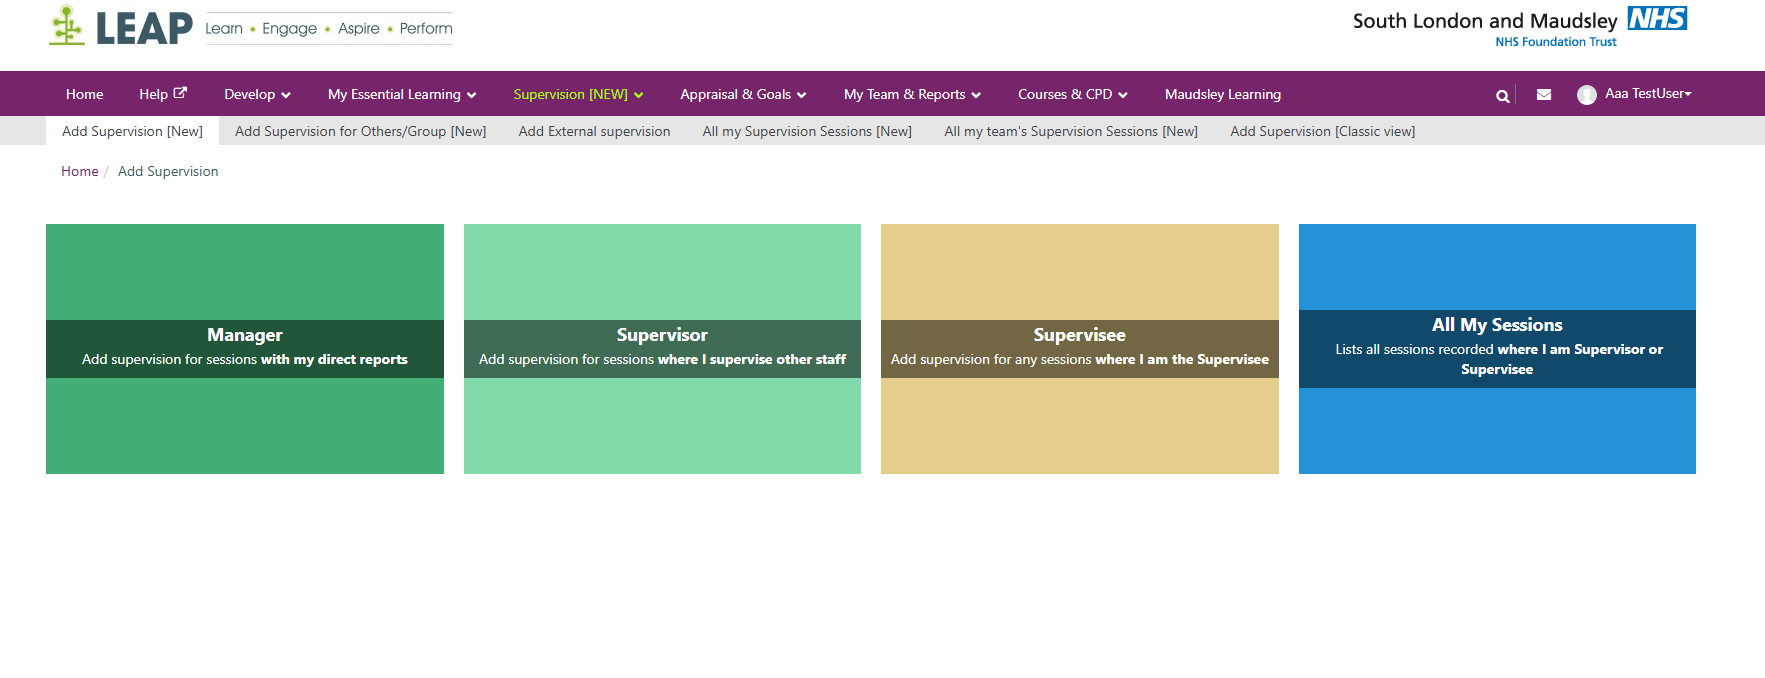
Task: Open the Manager supervision tile
Action: click(245, 349)
